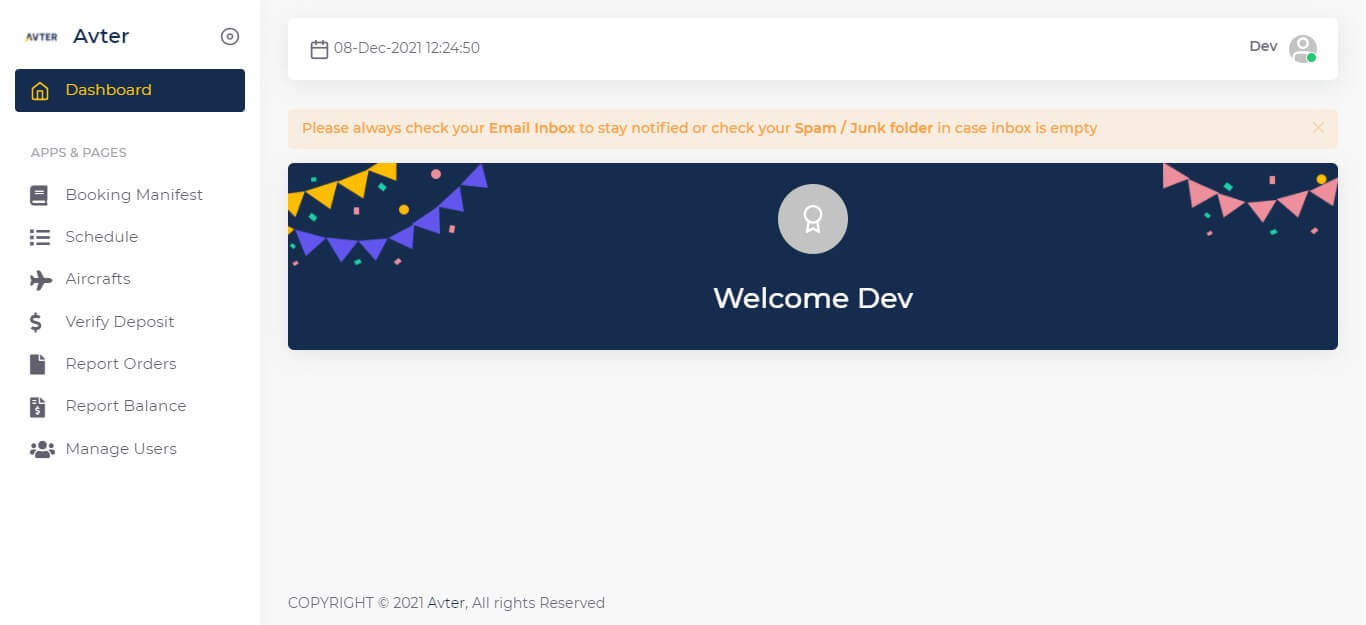Open the Dev user avatar menu
Screen dimensions: 1366x625
coord(1302,49)
